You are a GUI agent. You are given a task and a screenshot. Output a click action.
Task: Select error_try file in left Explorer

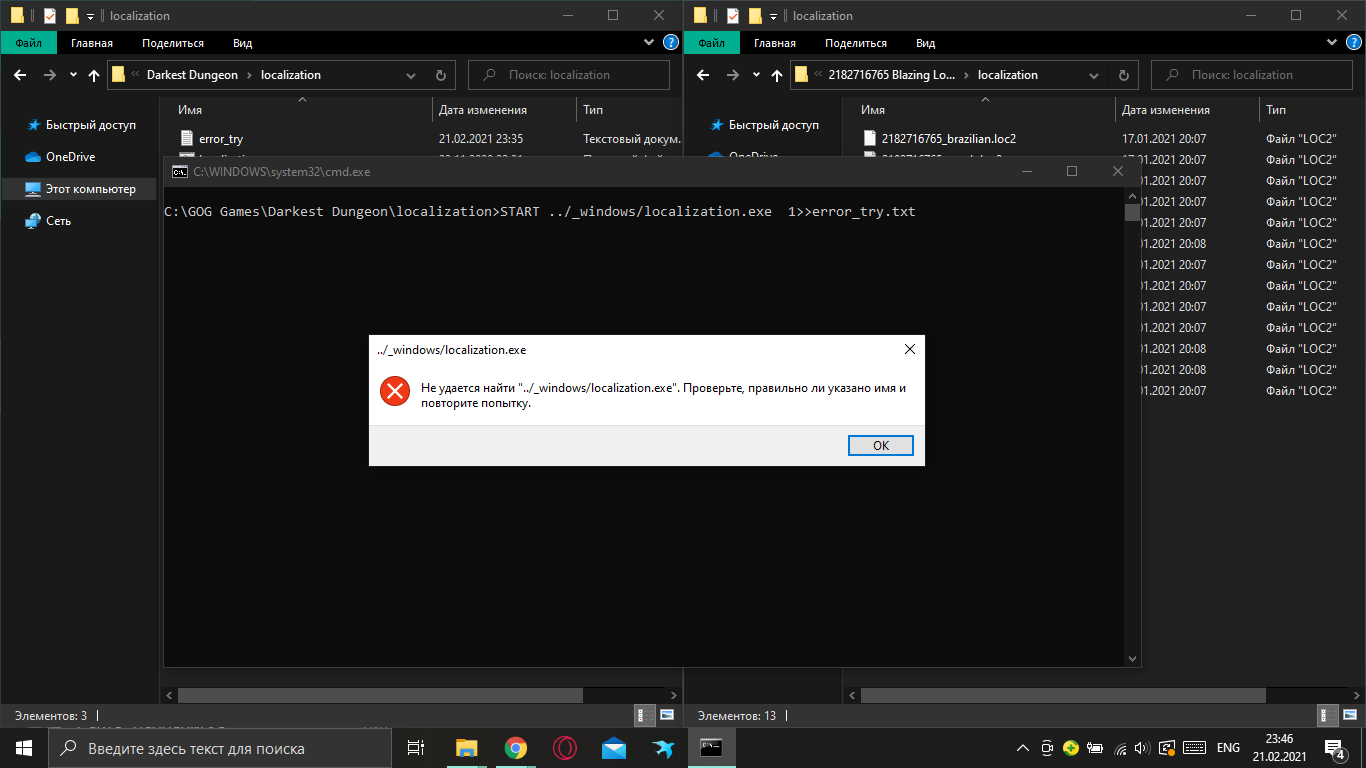221,139
